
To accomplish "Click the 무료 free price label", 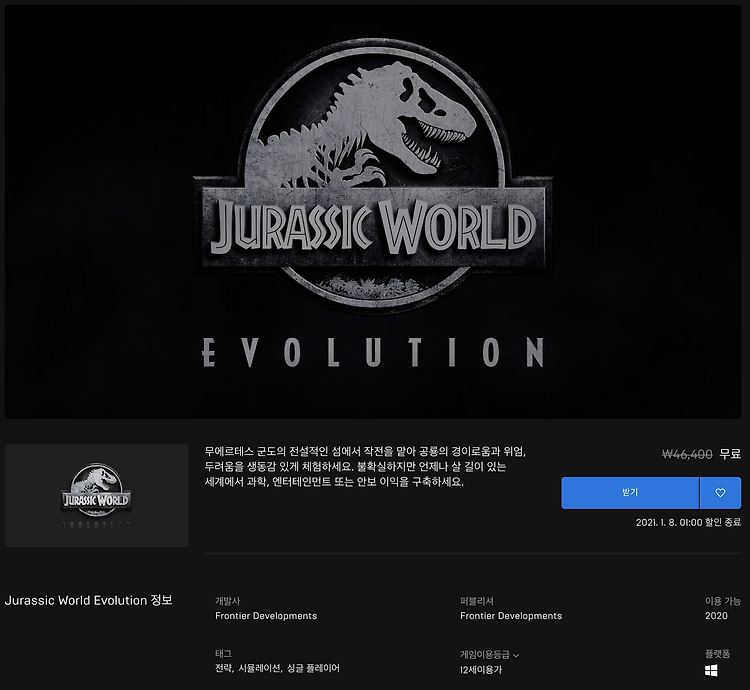I will 730,454.
